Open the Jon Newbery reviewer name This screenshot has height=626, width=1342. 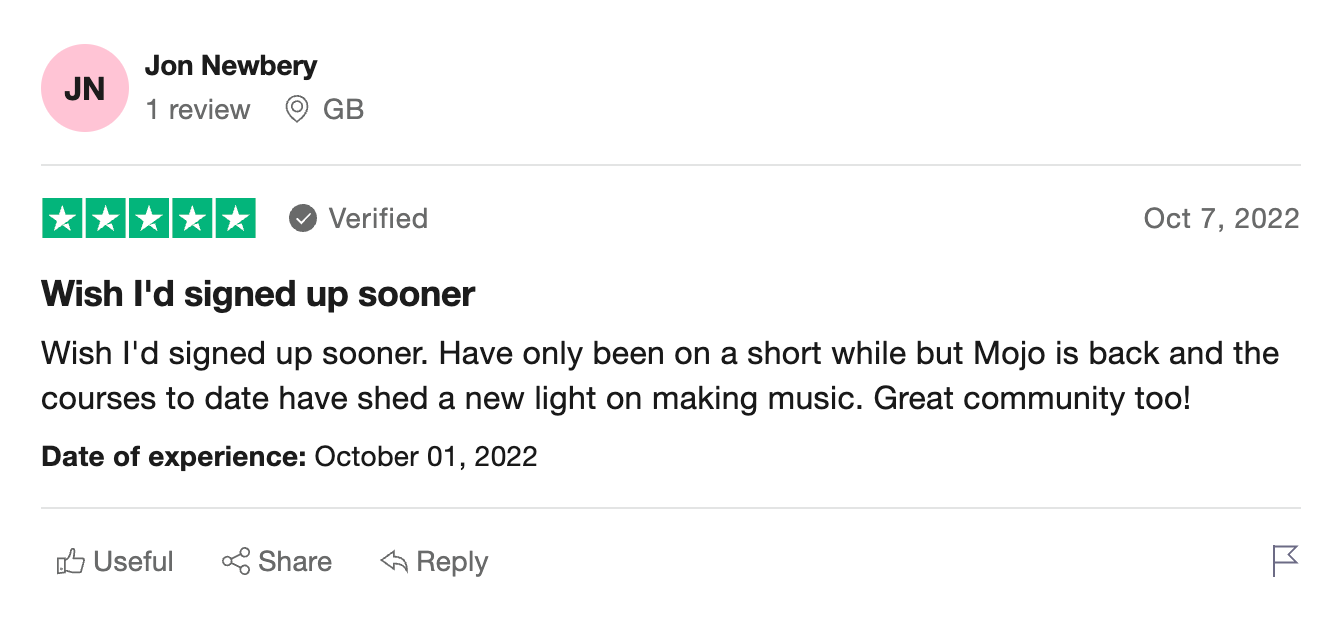tap(231, 66)
